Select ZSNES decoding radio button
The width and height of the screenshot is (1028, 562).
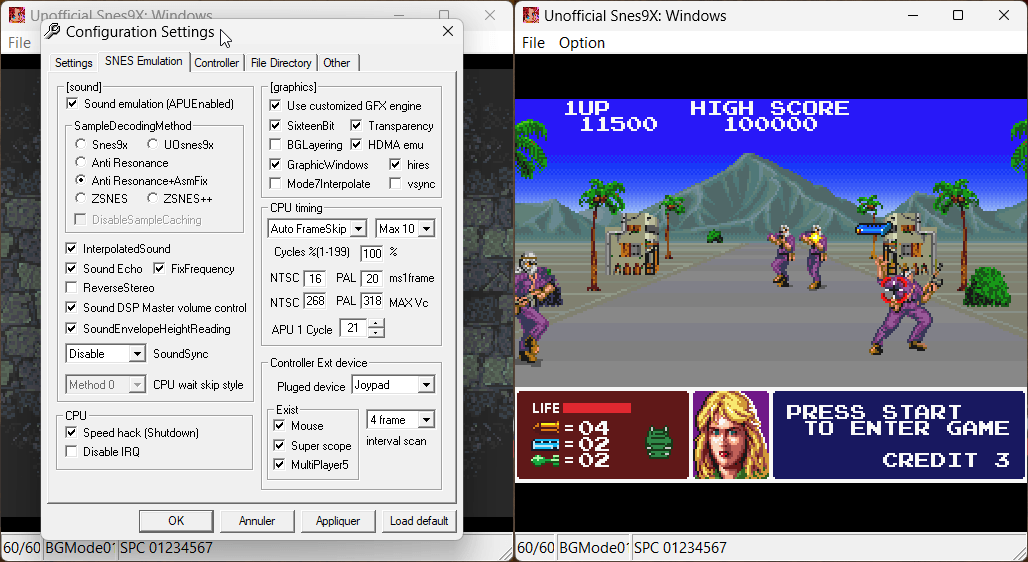[x=81, y=198]
